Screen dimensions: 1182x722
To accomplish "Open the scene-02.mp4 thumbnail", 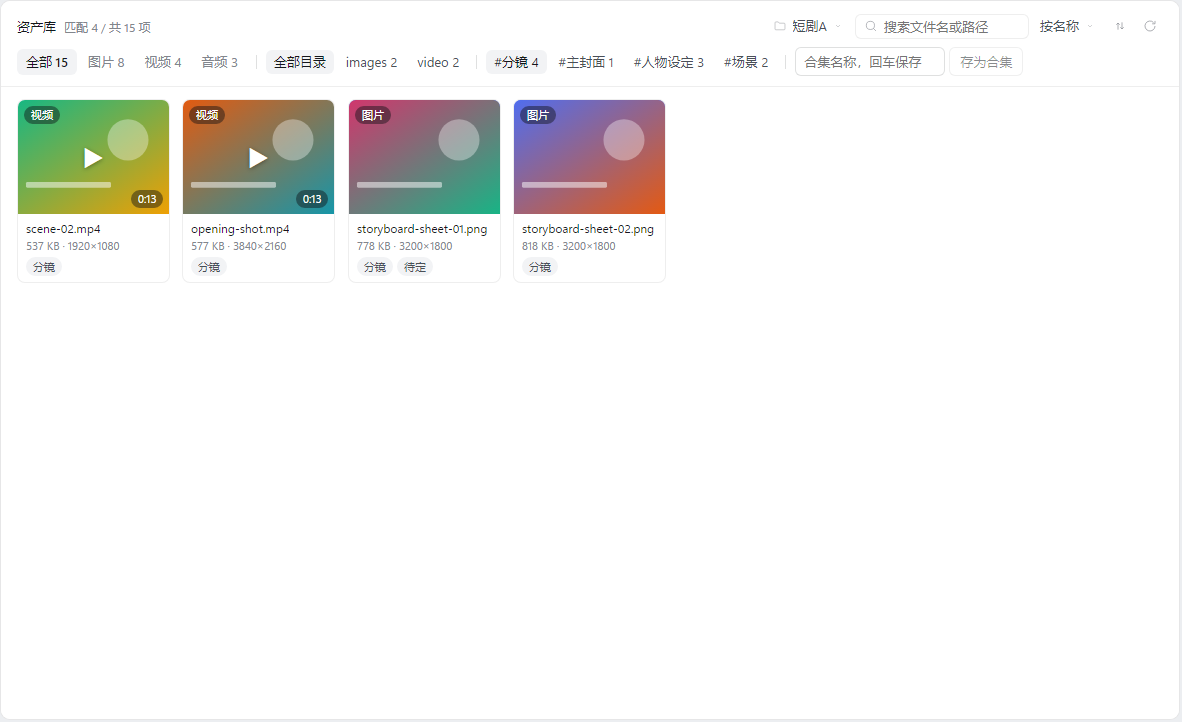I will (93, 157).
